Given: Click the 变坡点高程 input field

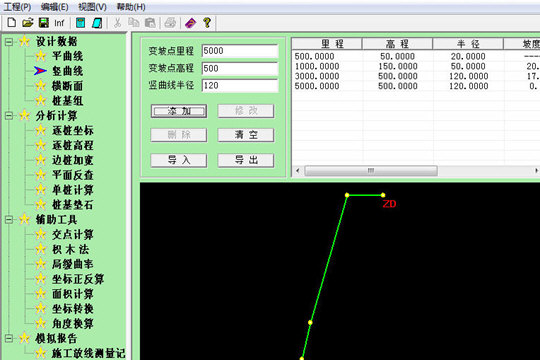Looking at the screenshot, I should tap(240, 68).
